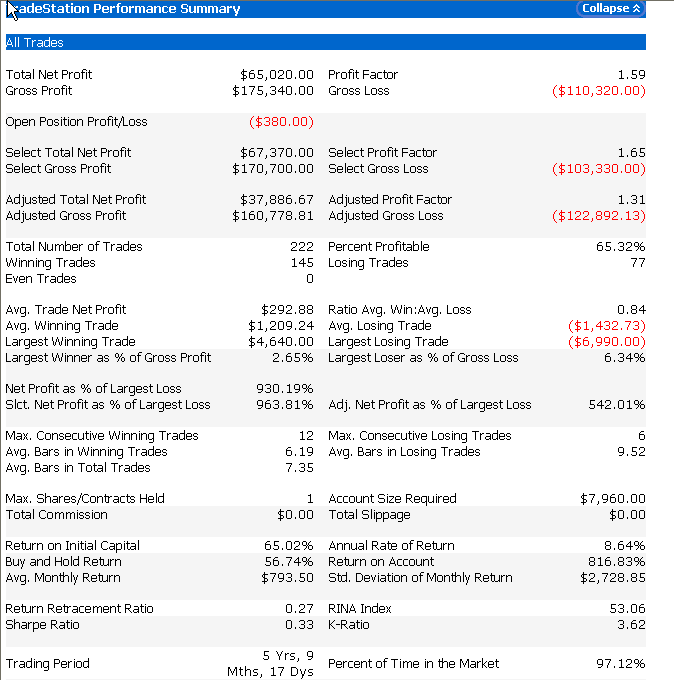This screenshot has width=674, height=680.
Task: Select Adj. Net Profit percent value 542.01%
Action: pos(617,405)
